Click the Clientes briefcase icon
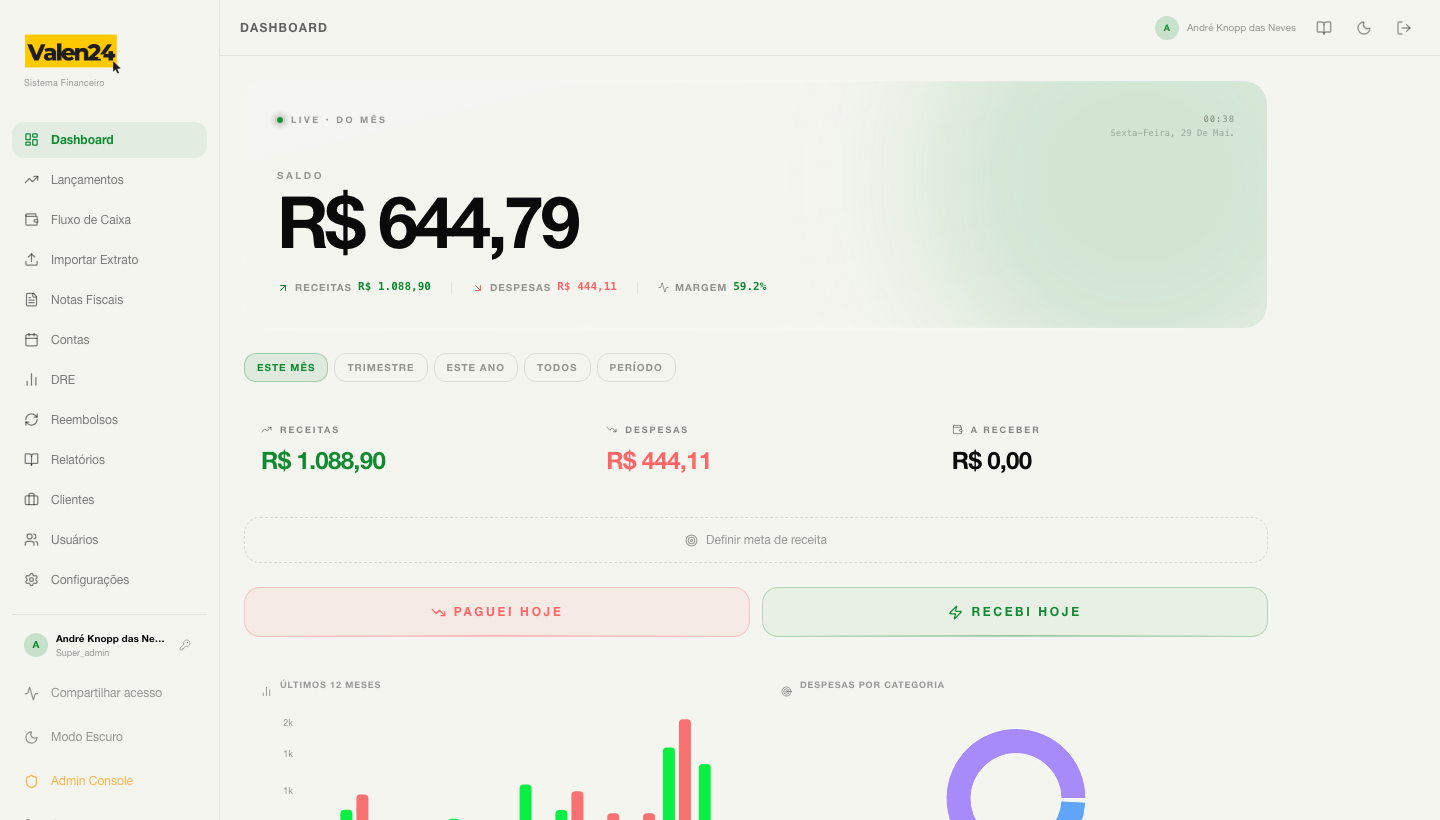The height and width of the screenshot is (820, 1440). (x=31, y=500)
